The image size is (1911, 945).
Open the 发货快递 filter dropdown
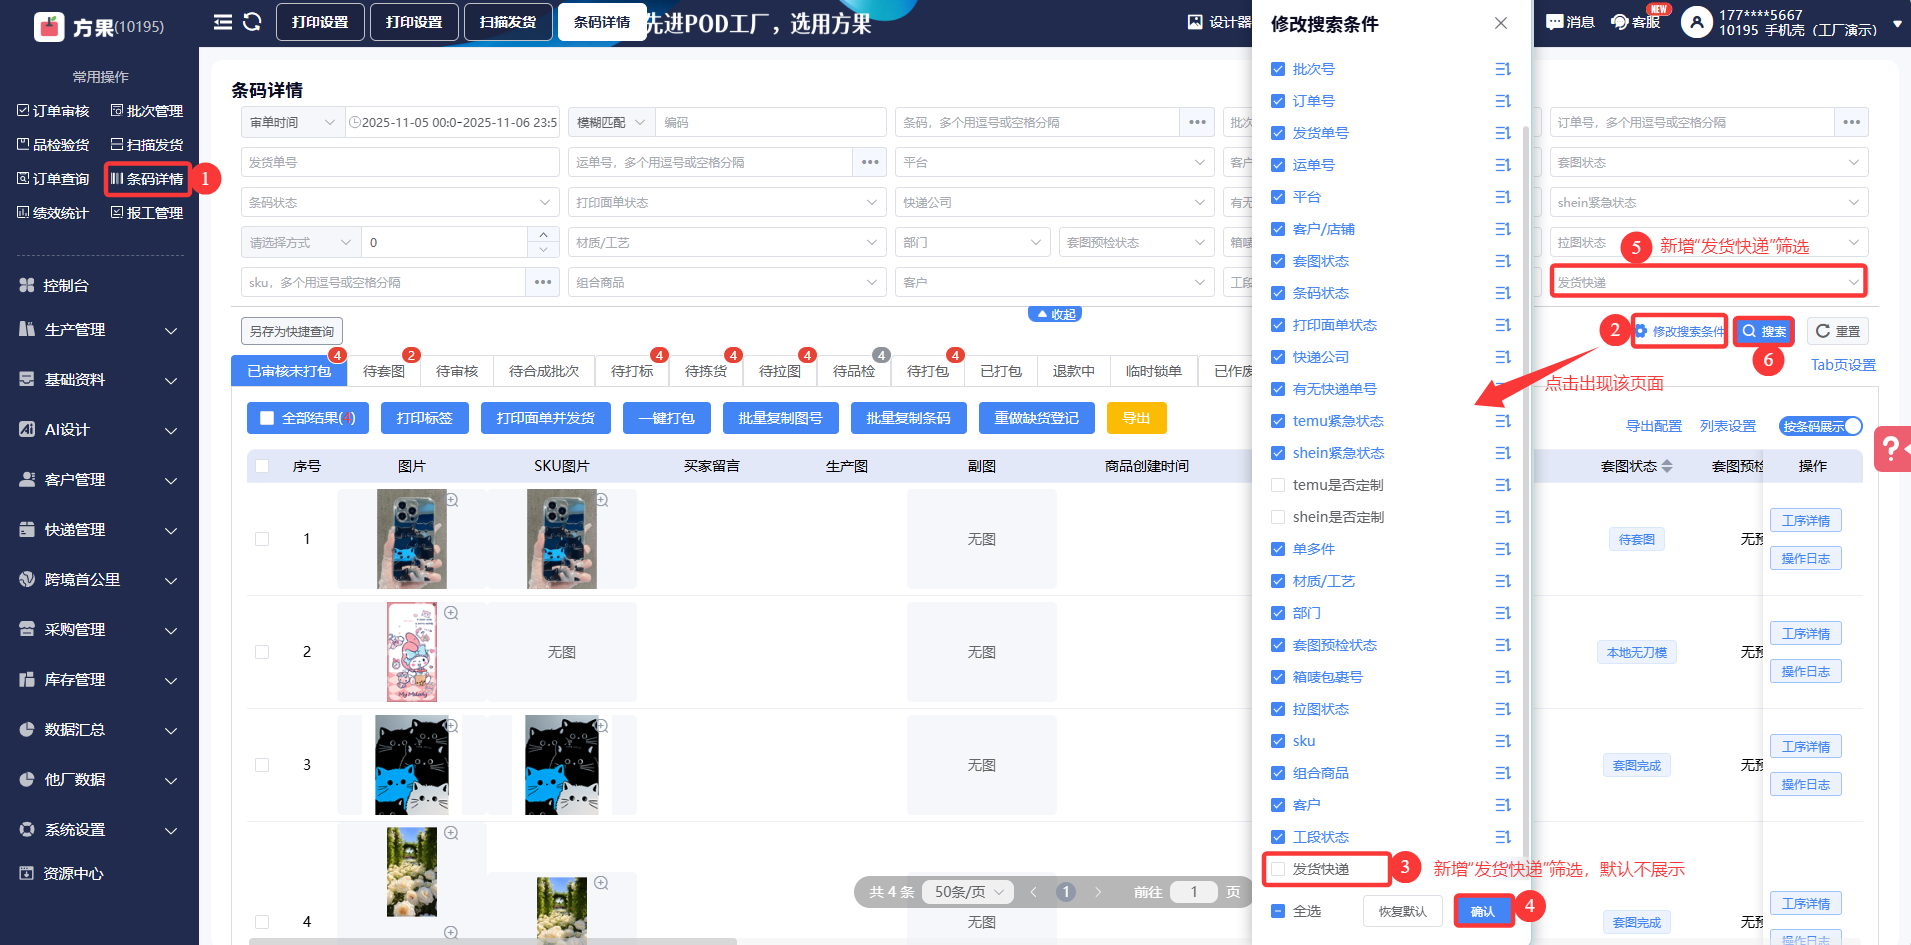1709,282
